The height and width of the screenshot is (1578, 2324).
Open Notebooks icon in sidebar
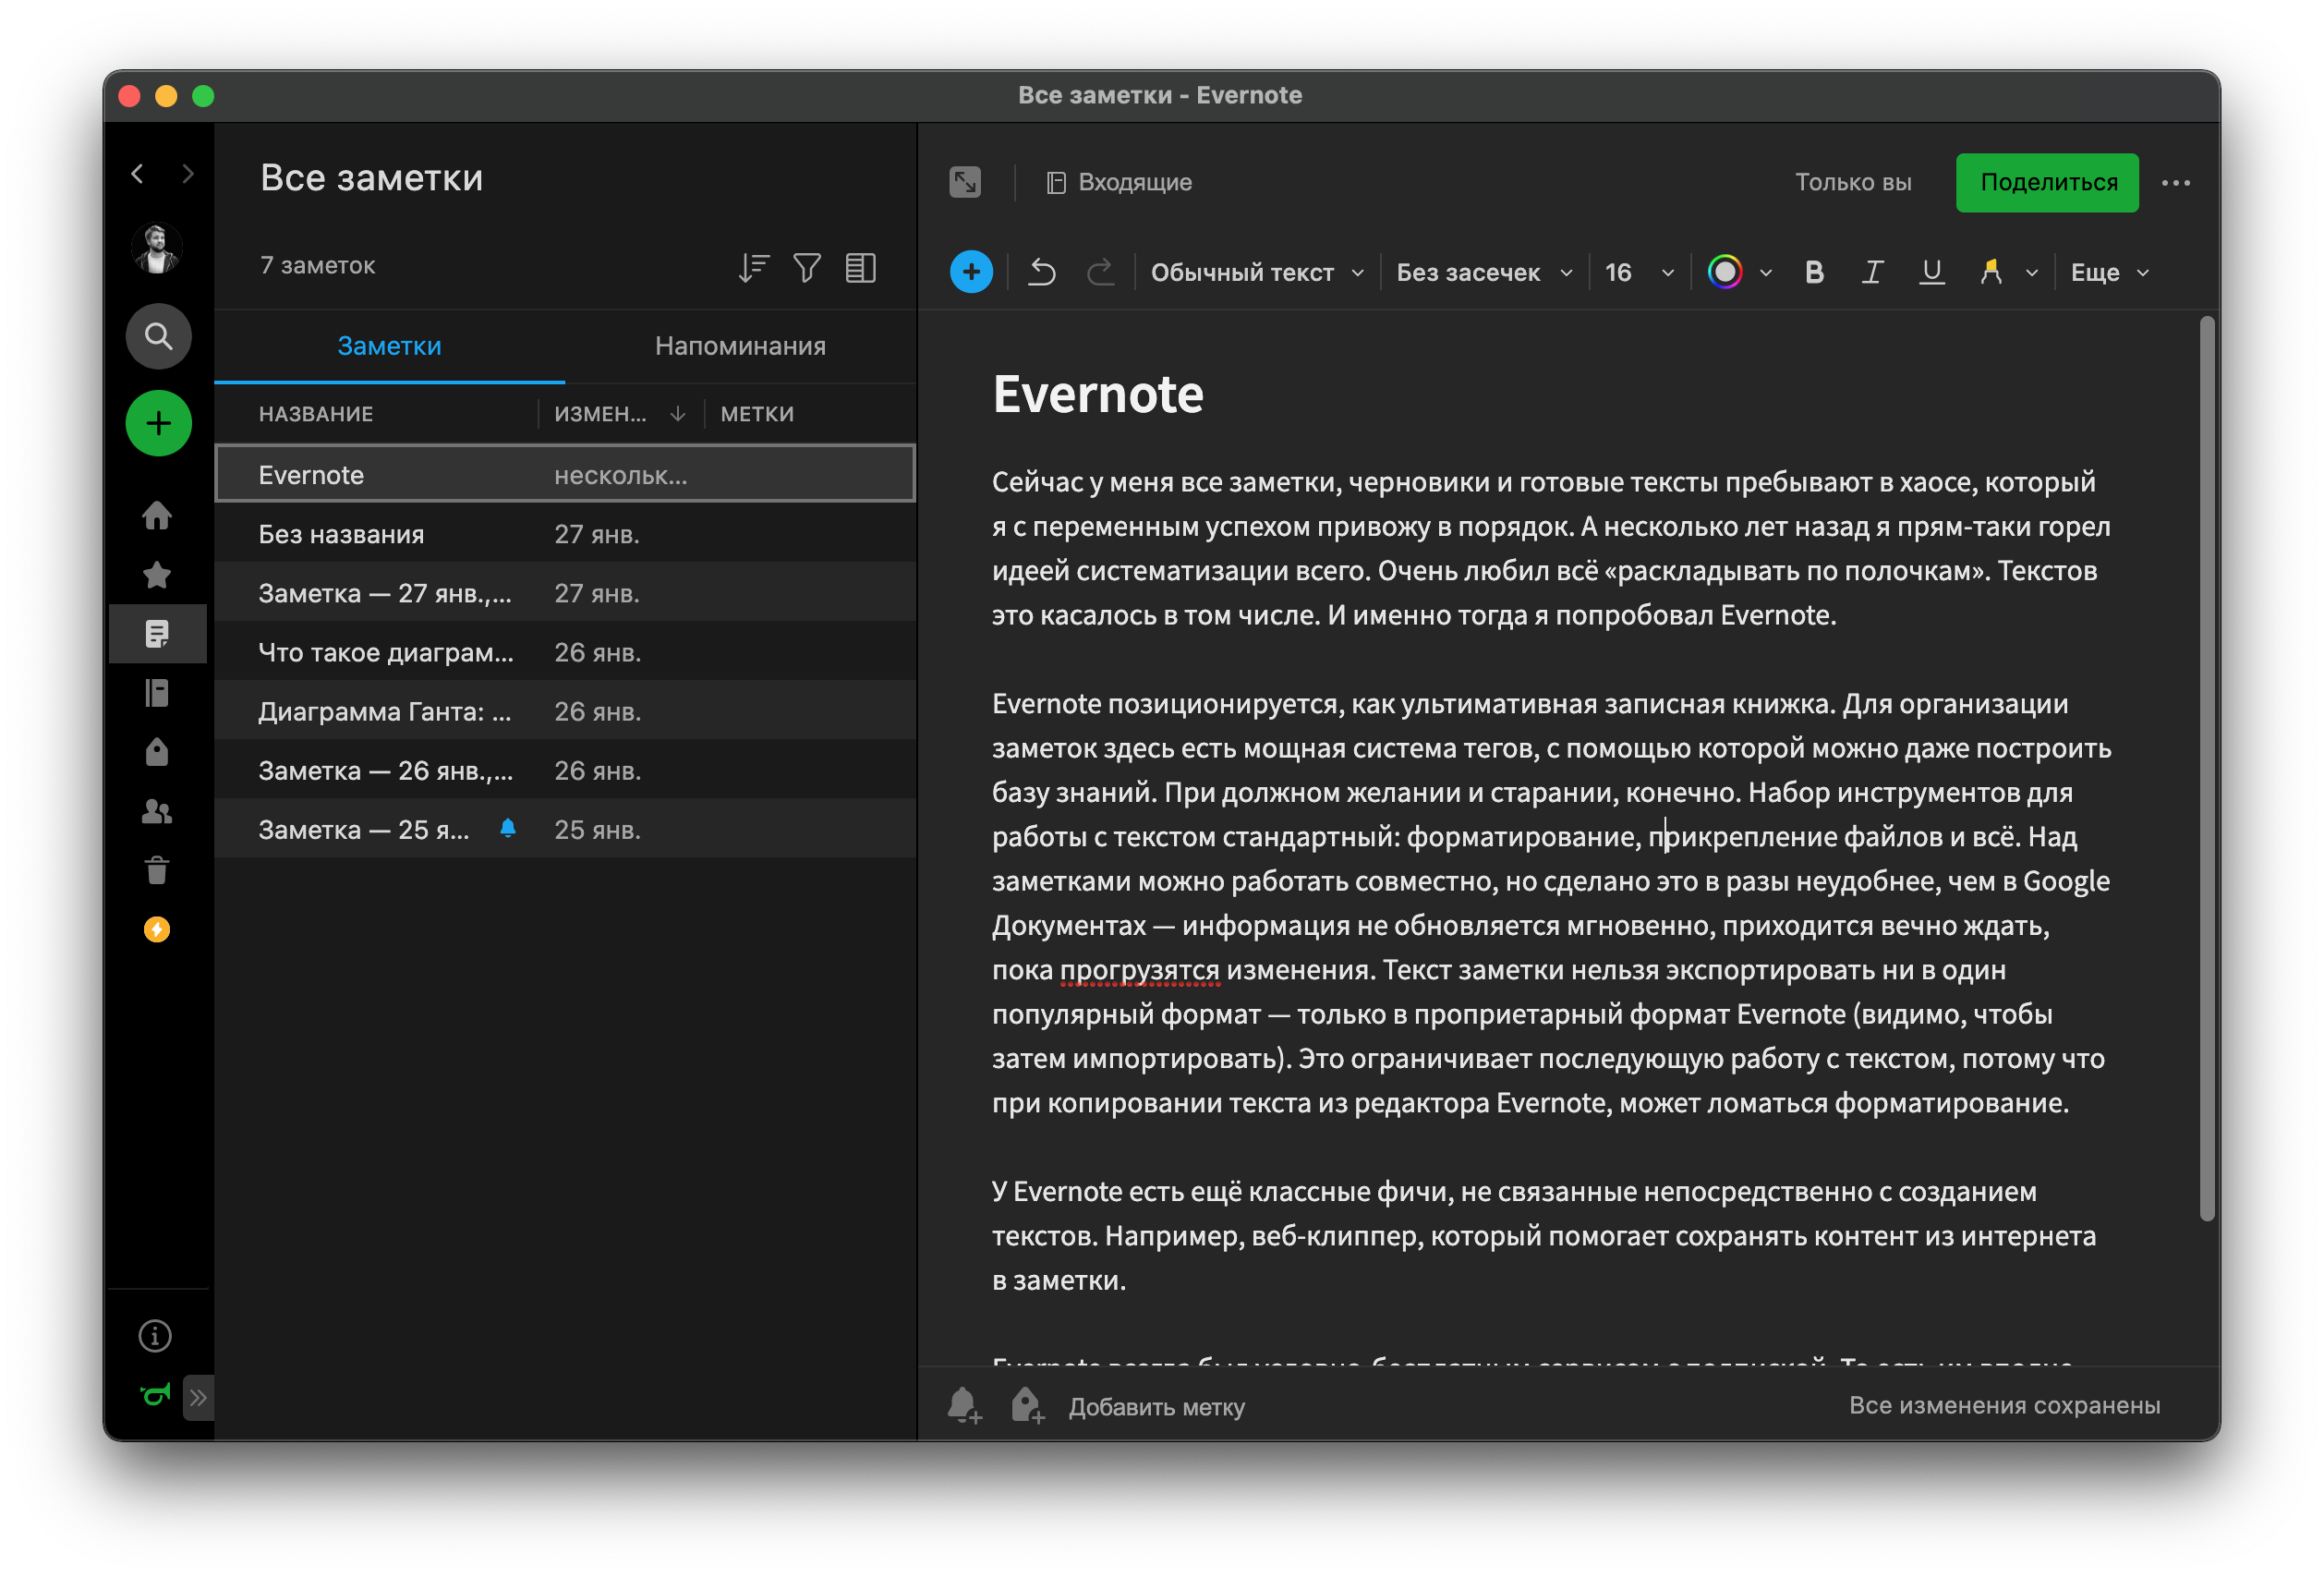157,693
